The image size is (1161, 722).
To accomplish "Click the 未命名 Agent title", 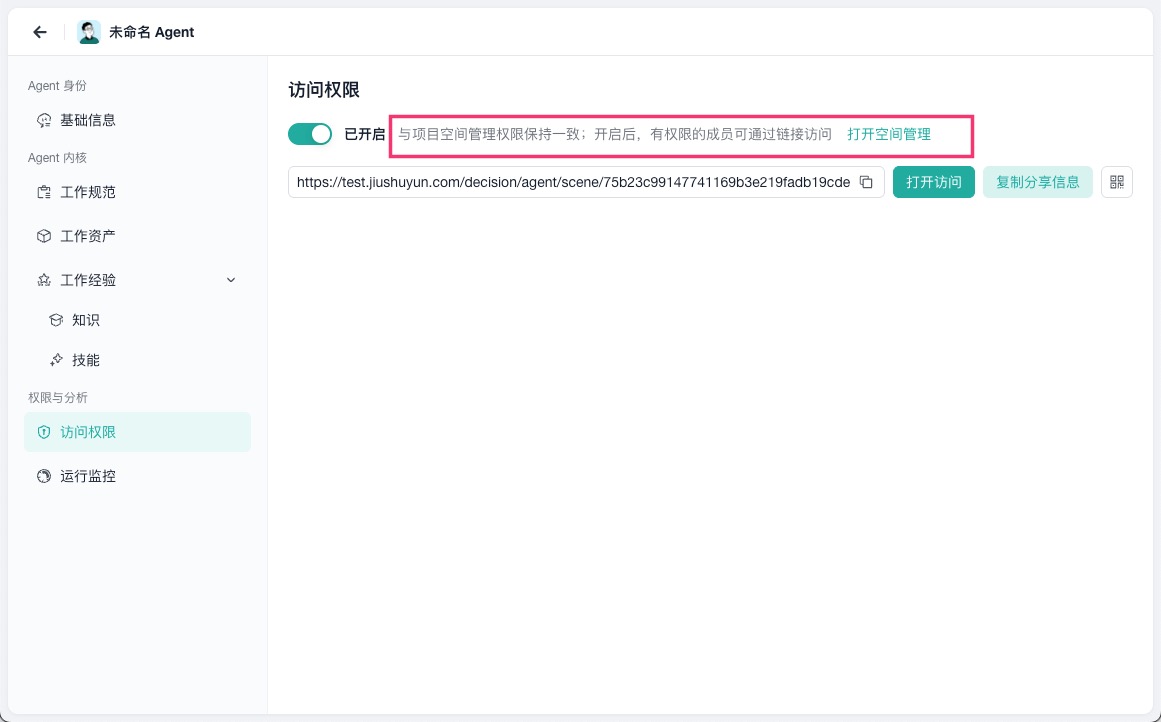I will click(x=152, y=32).
